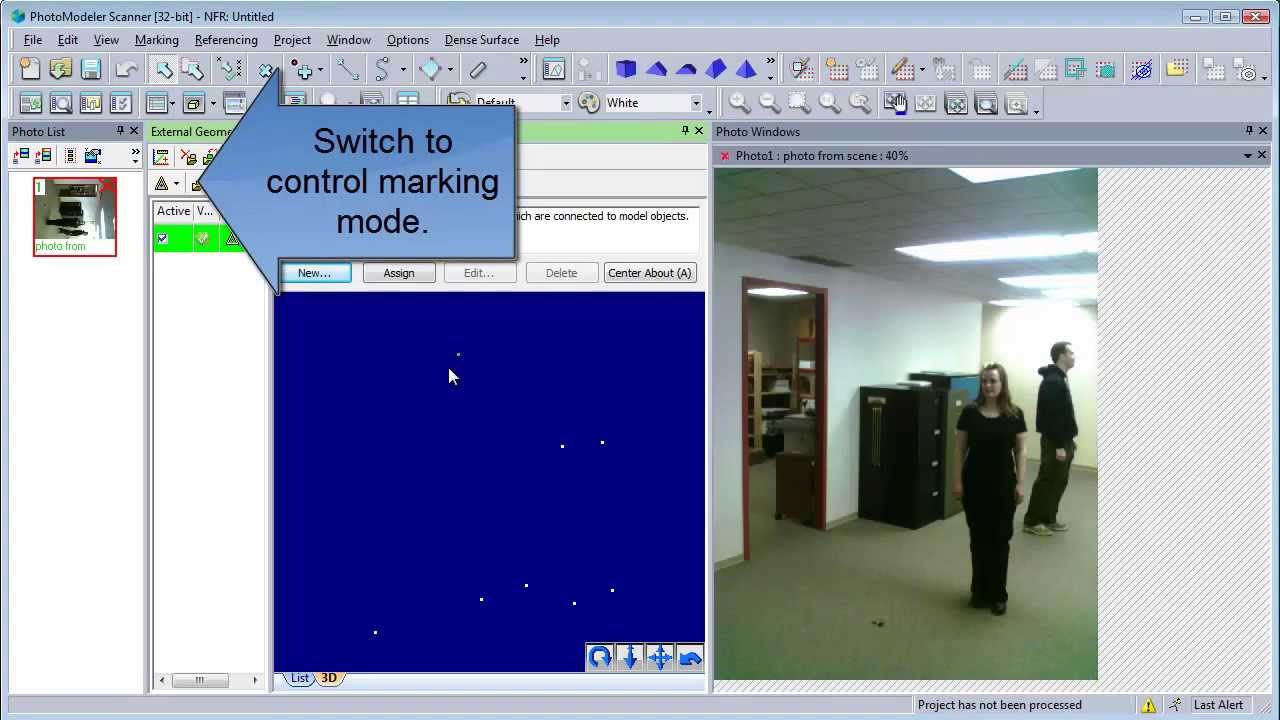Viewport: 1280px width, 720px height.
Task: Switch to the 3D tab
Action: [328, 678]
